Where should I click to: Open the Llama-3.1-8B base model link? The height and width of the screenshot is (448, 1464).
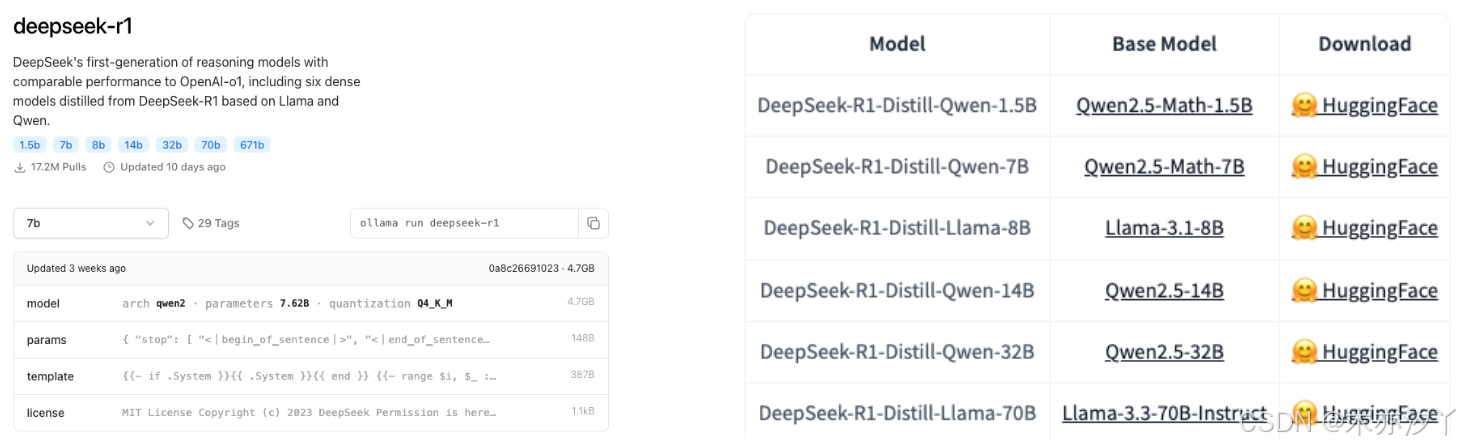1164,228
